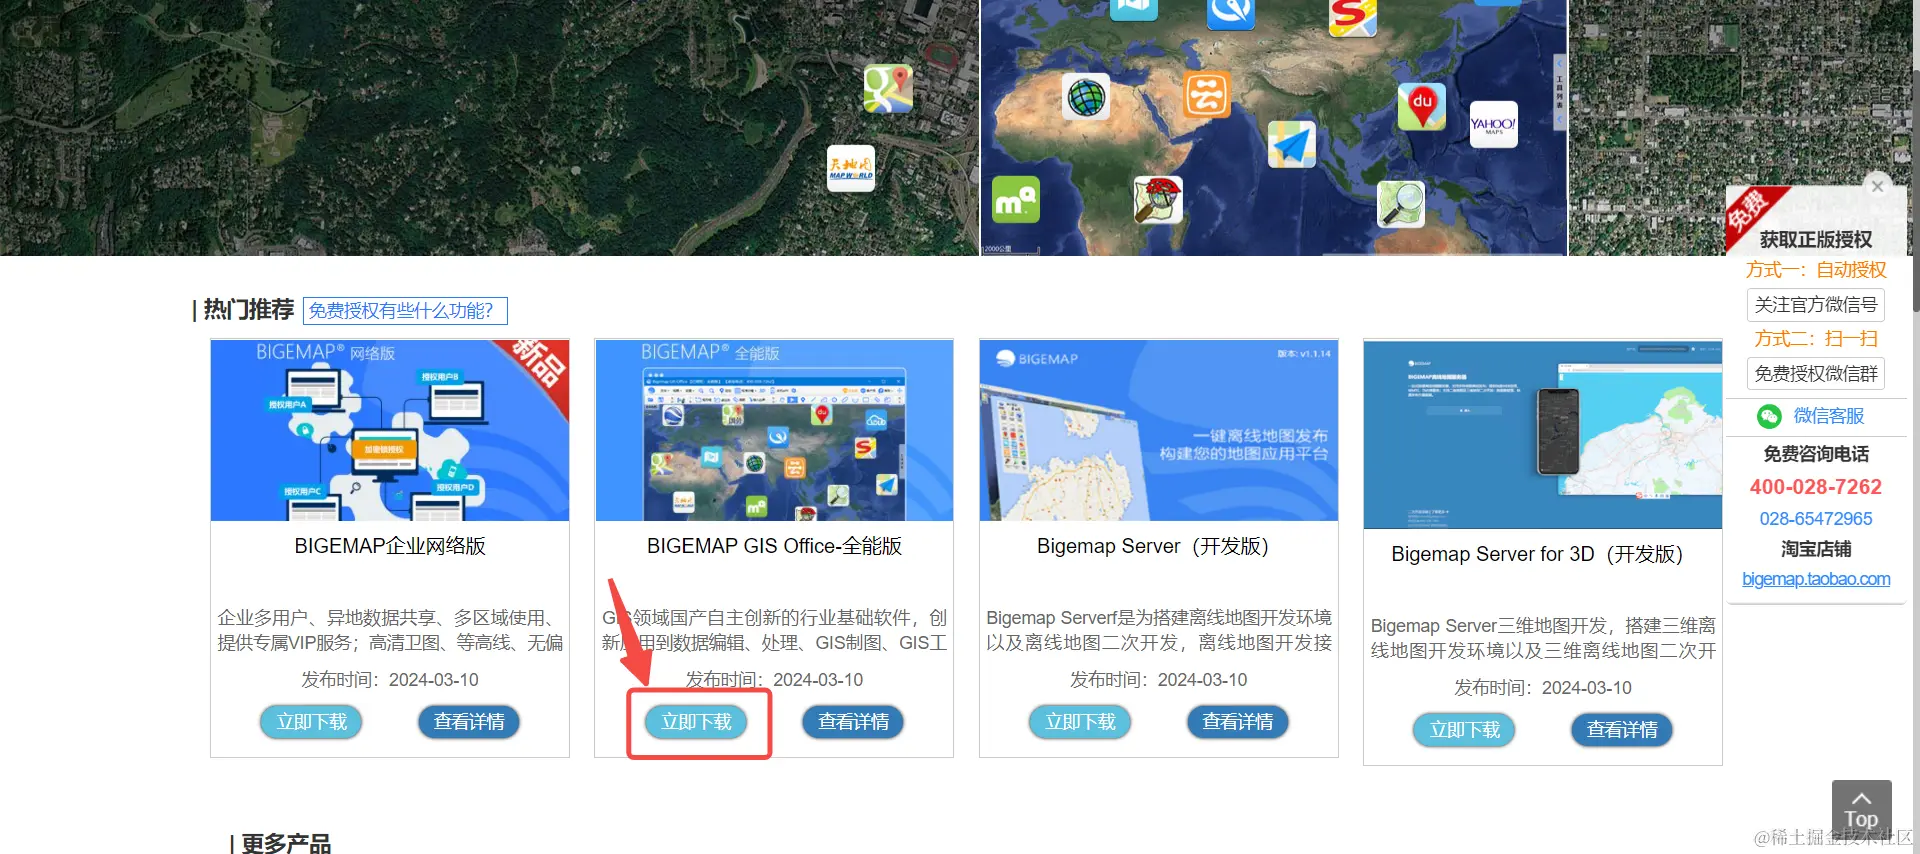Viewport: 1920px width, 854px height.
Task: Click the '获取正版授权' sidebar heading
Action: coord(1816,240)
